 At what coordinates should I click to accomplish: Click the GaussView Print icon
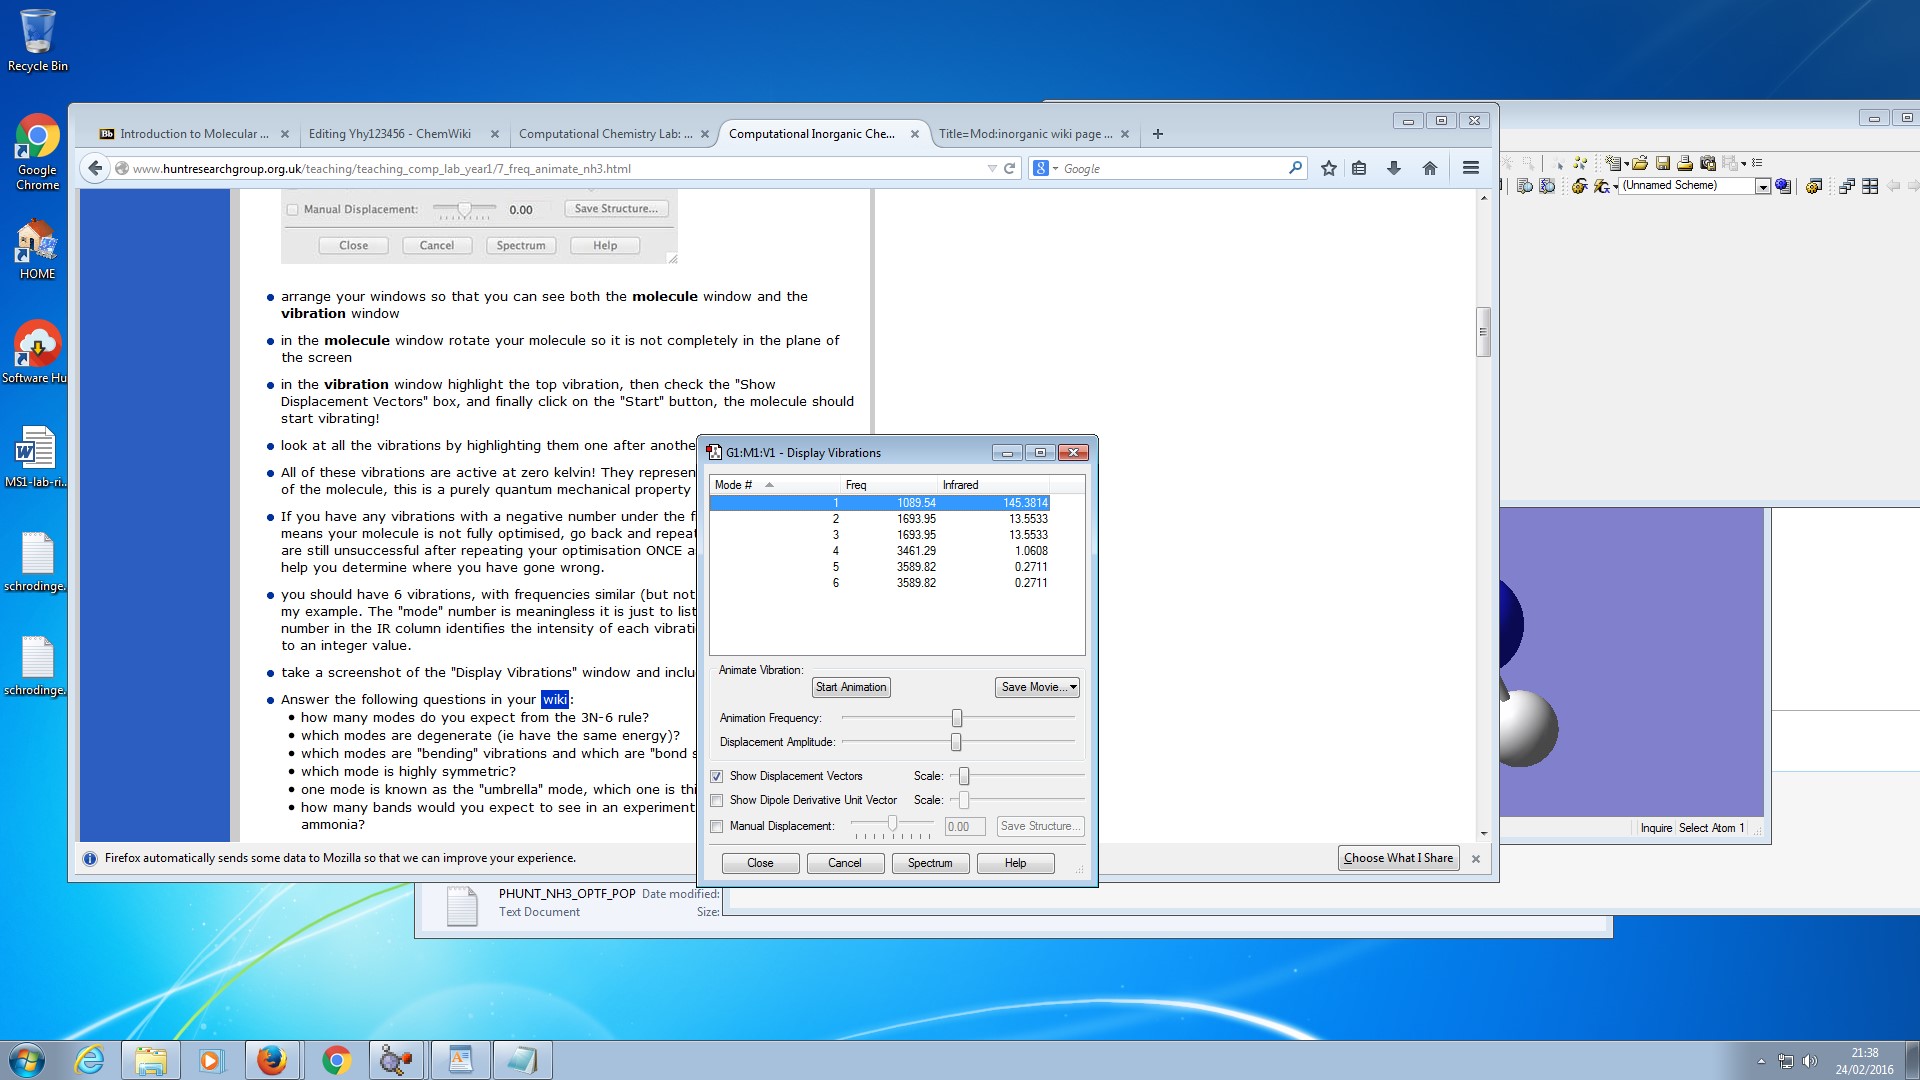point(1685,163)
